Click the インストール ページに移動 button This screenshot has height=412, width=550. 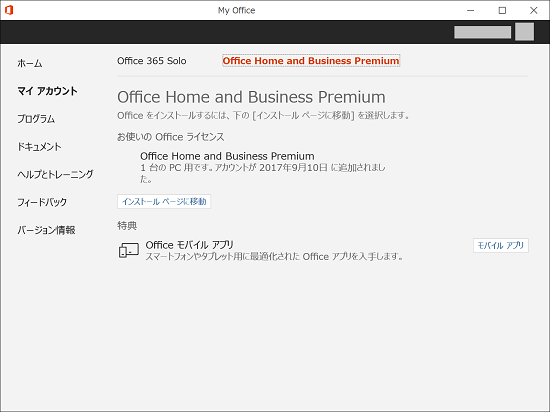point(164,202)
